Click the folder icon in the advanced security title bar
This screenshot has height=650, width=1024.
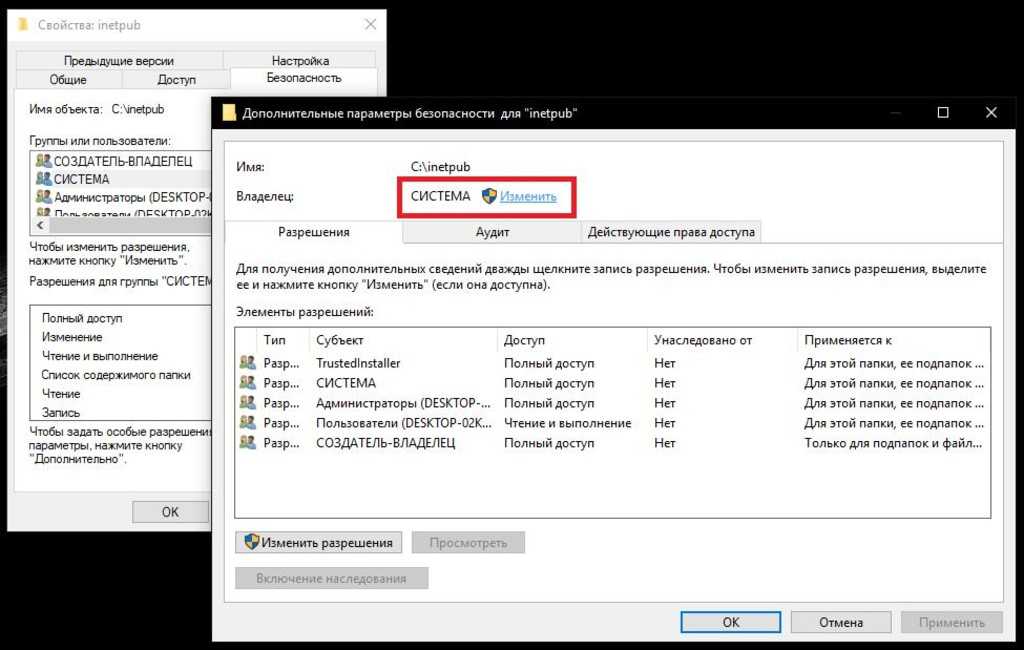229,113
